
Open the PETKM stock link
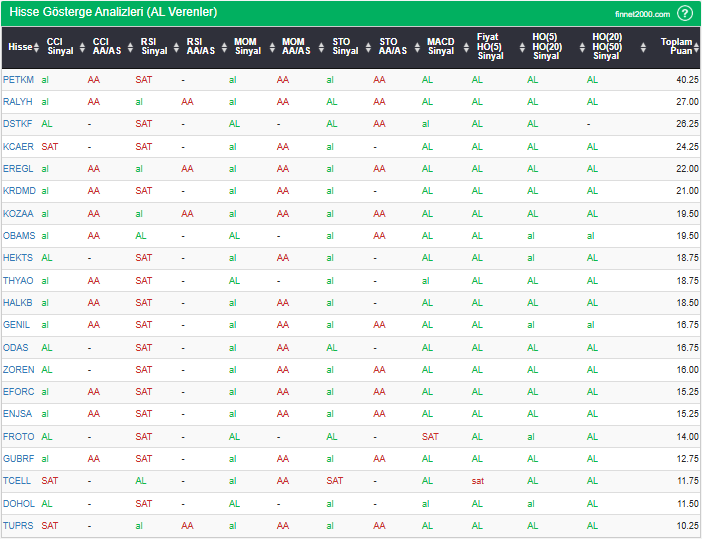coord(18,79)
